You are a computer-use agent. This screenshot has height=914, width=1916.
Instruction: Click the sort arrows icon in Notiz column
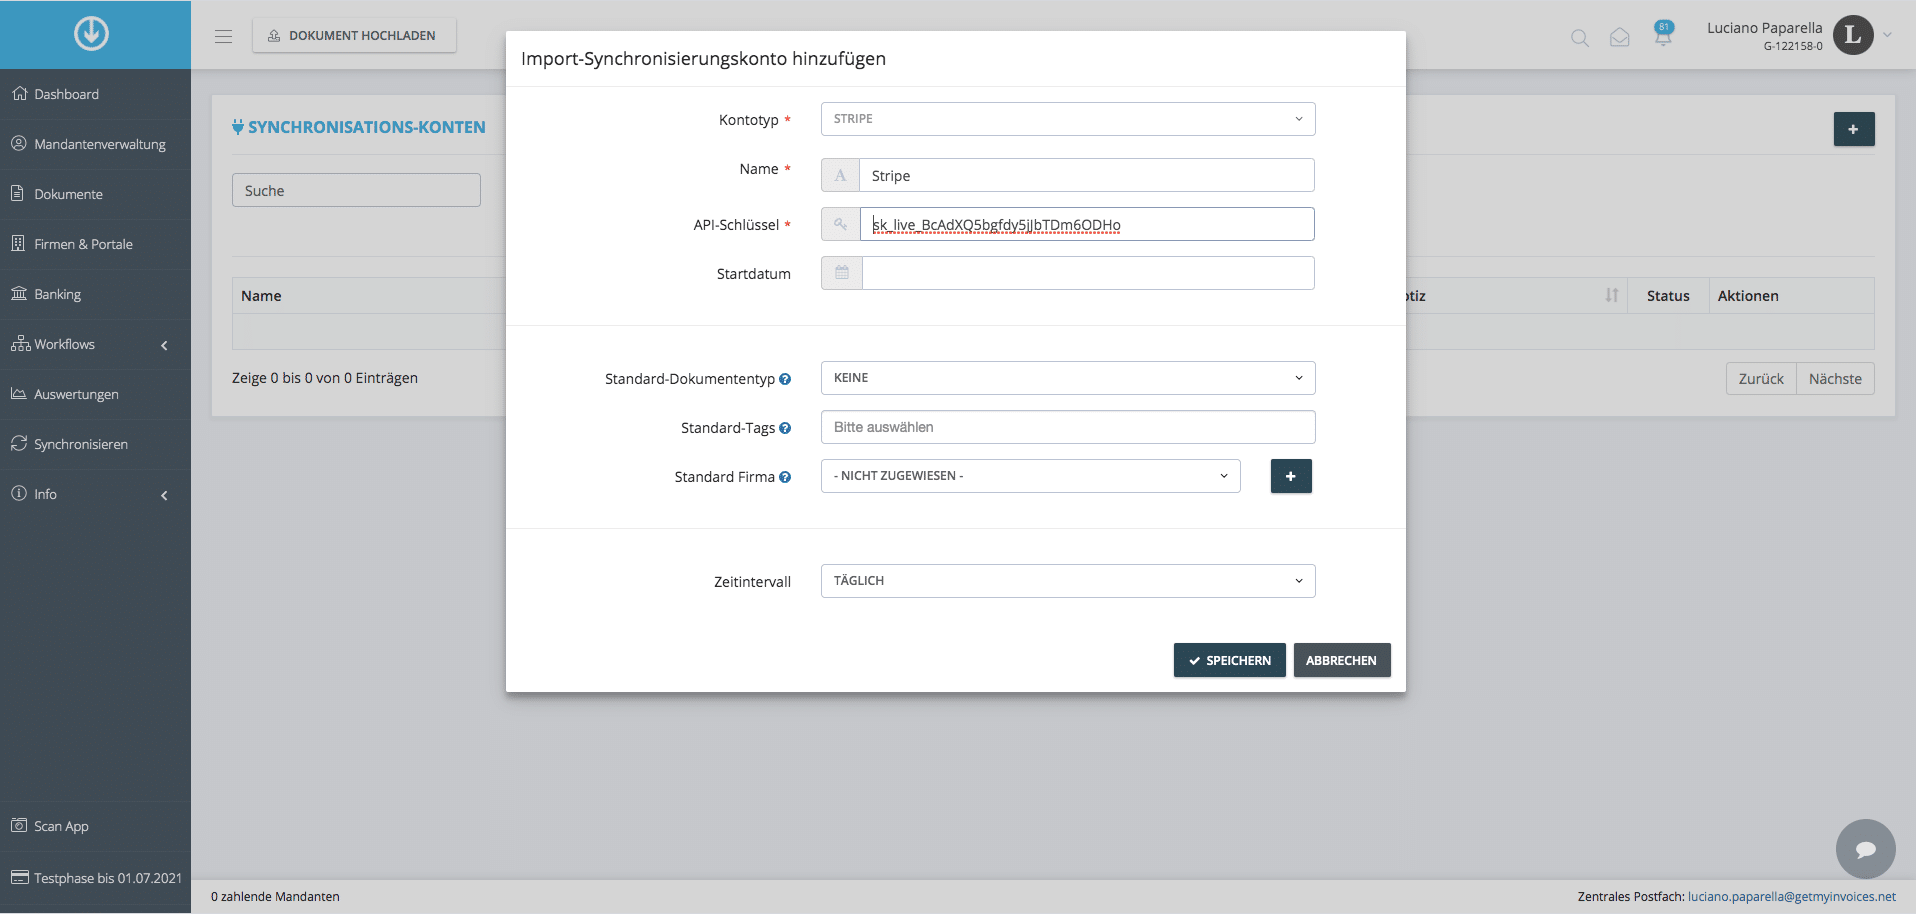(1612, 295)
